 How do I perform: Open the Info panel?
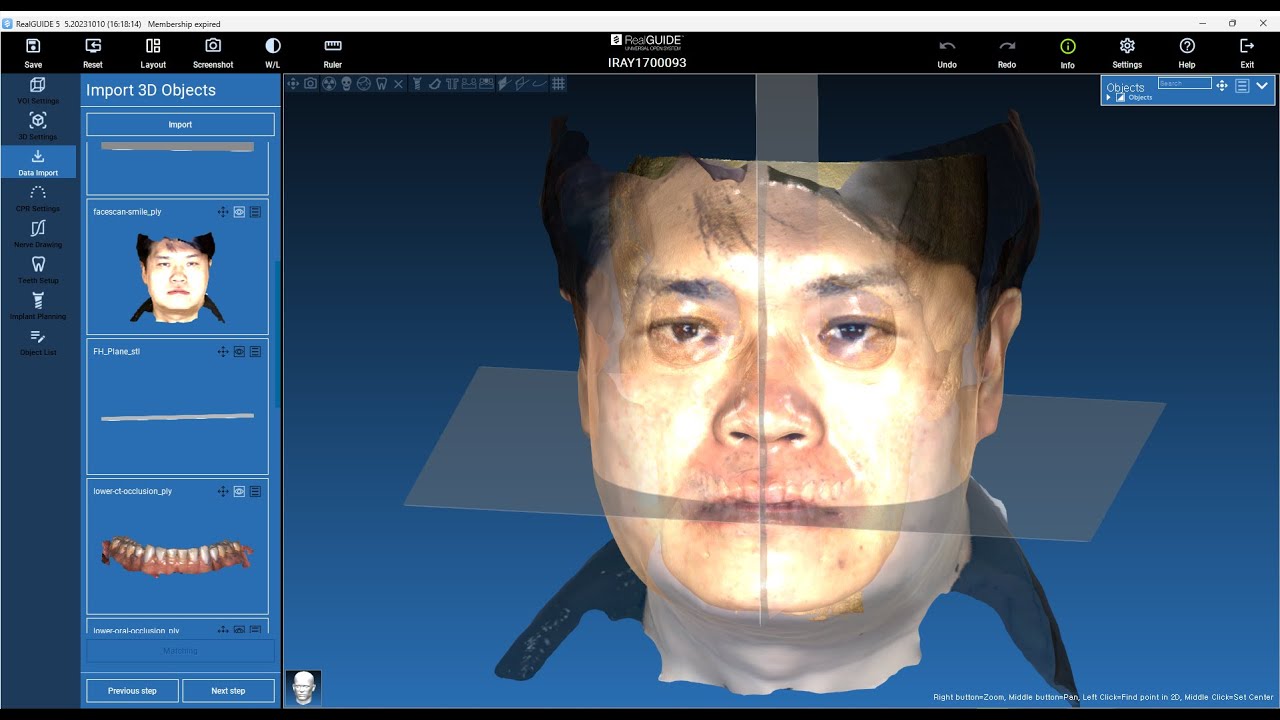[x=1068, y=46]
